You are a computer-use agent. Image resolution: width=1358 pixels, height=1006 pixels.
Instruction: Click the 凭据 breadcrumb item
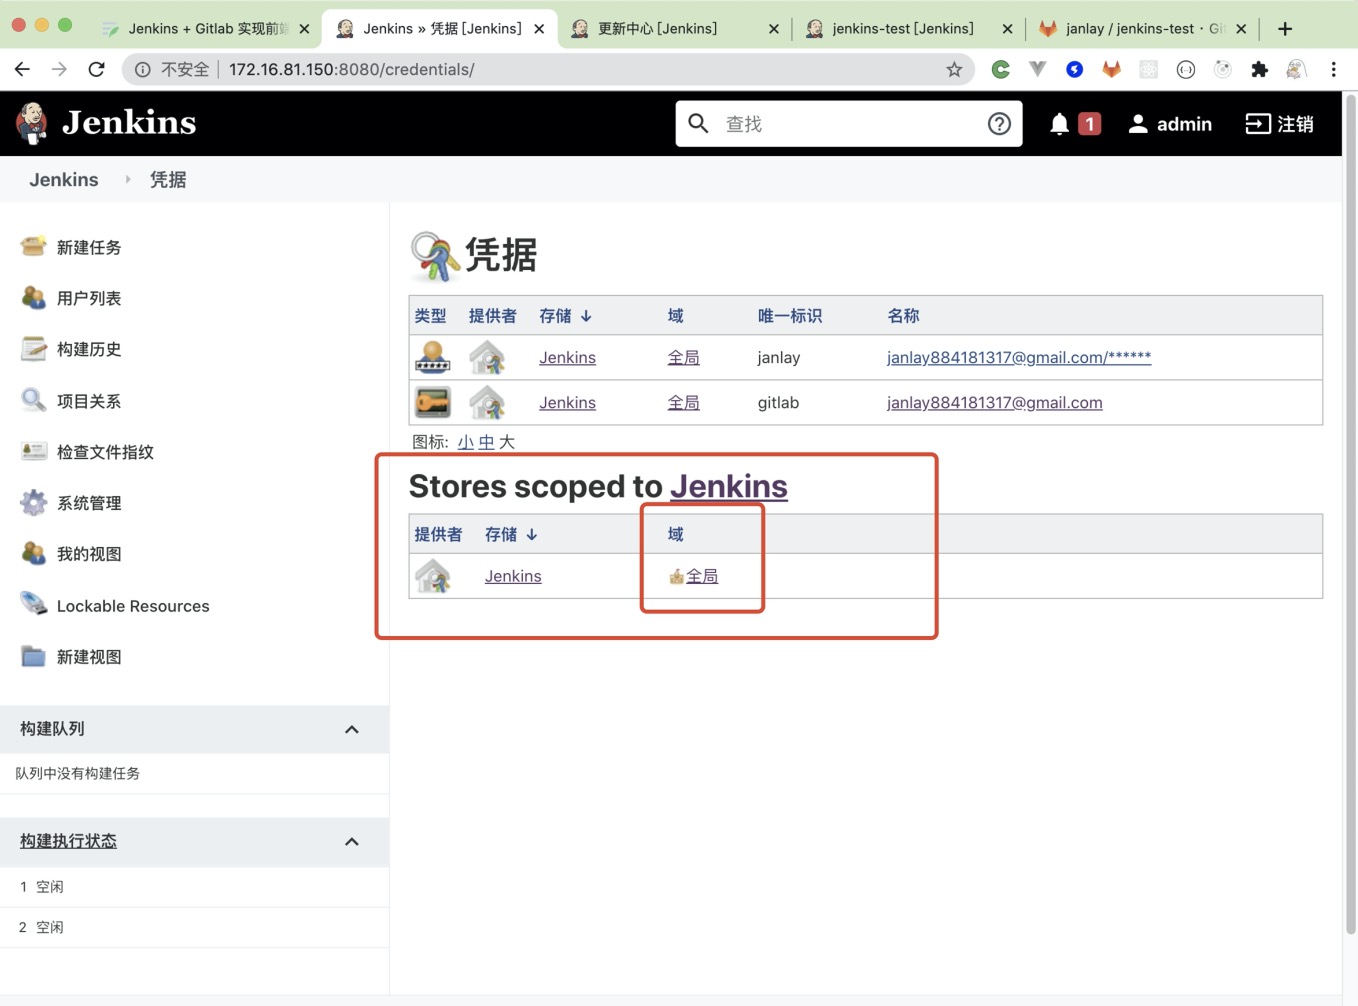[168, 180]
